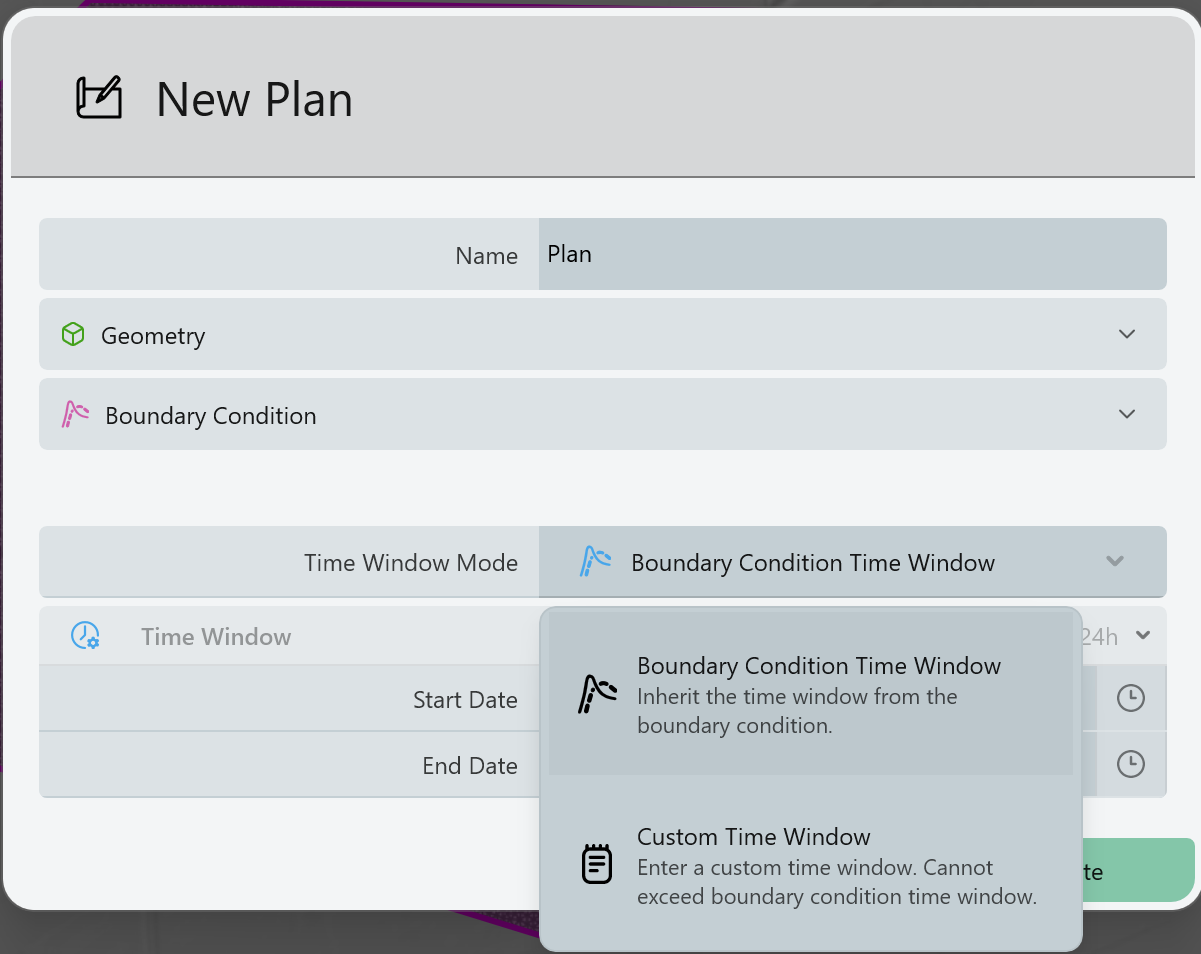The width and height of the screenshot is (1201, 954).
Task: Click the blue icon in Time Window Mode field
Action: 596,562
